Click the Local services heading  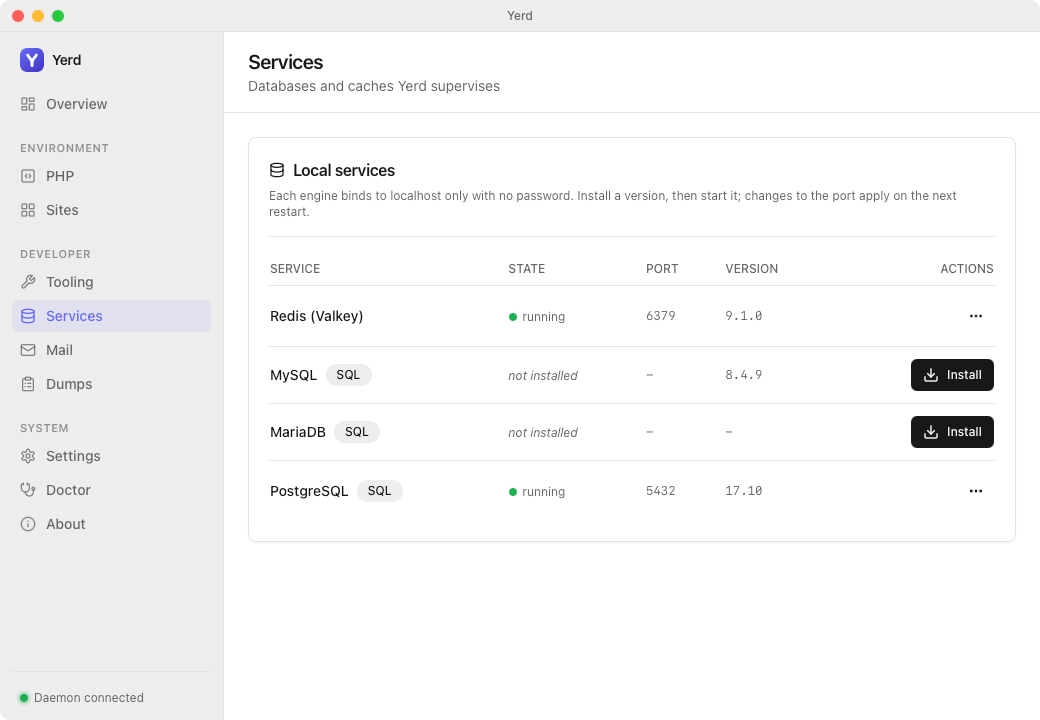click(344, 170)
